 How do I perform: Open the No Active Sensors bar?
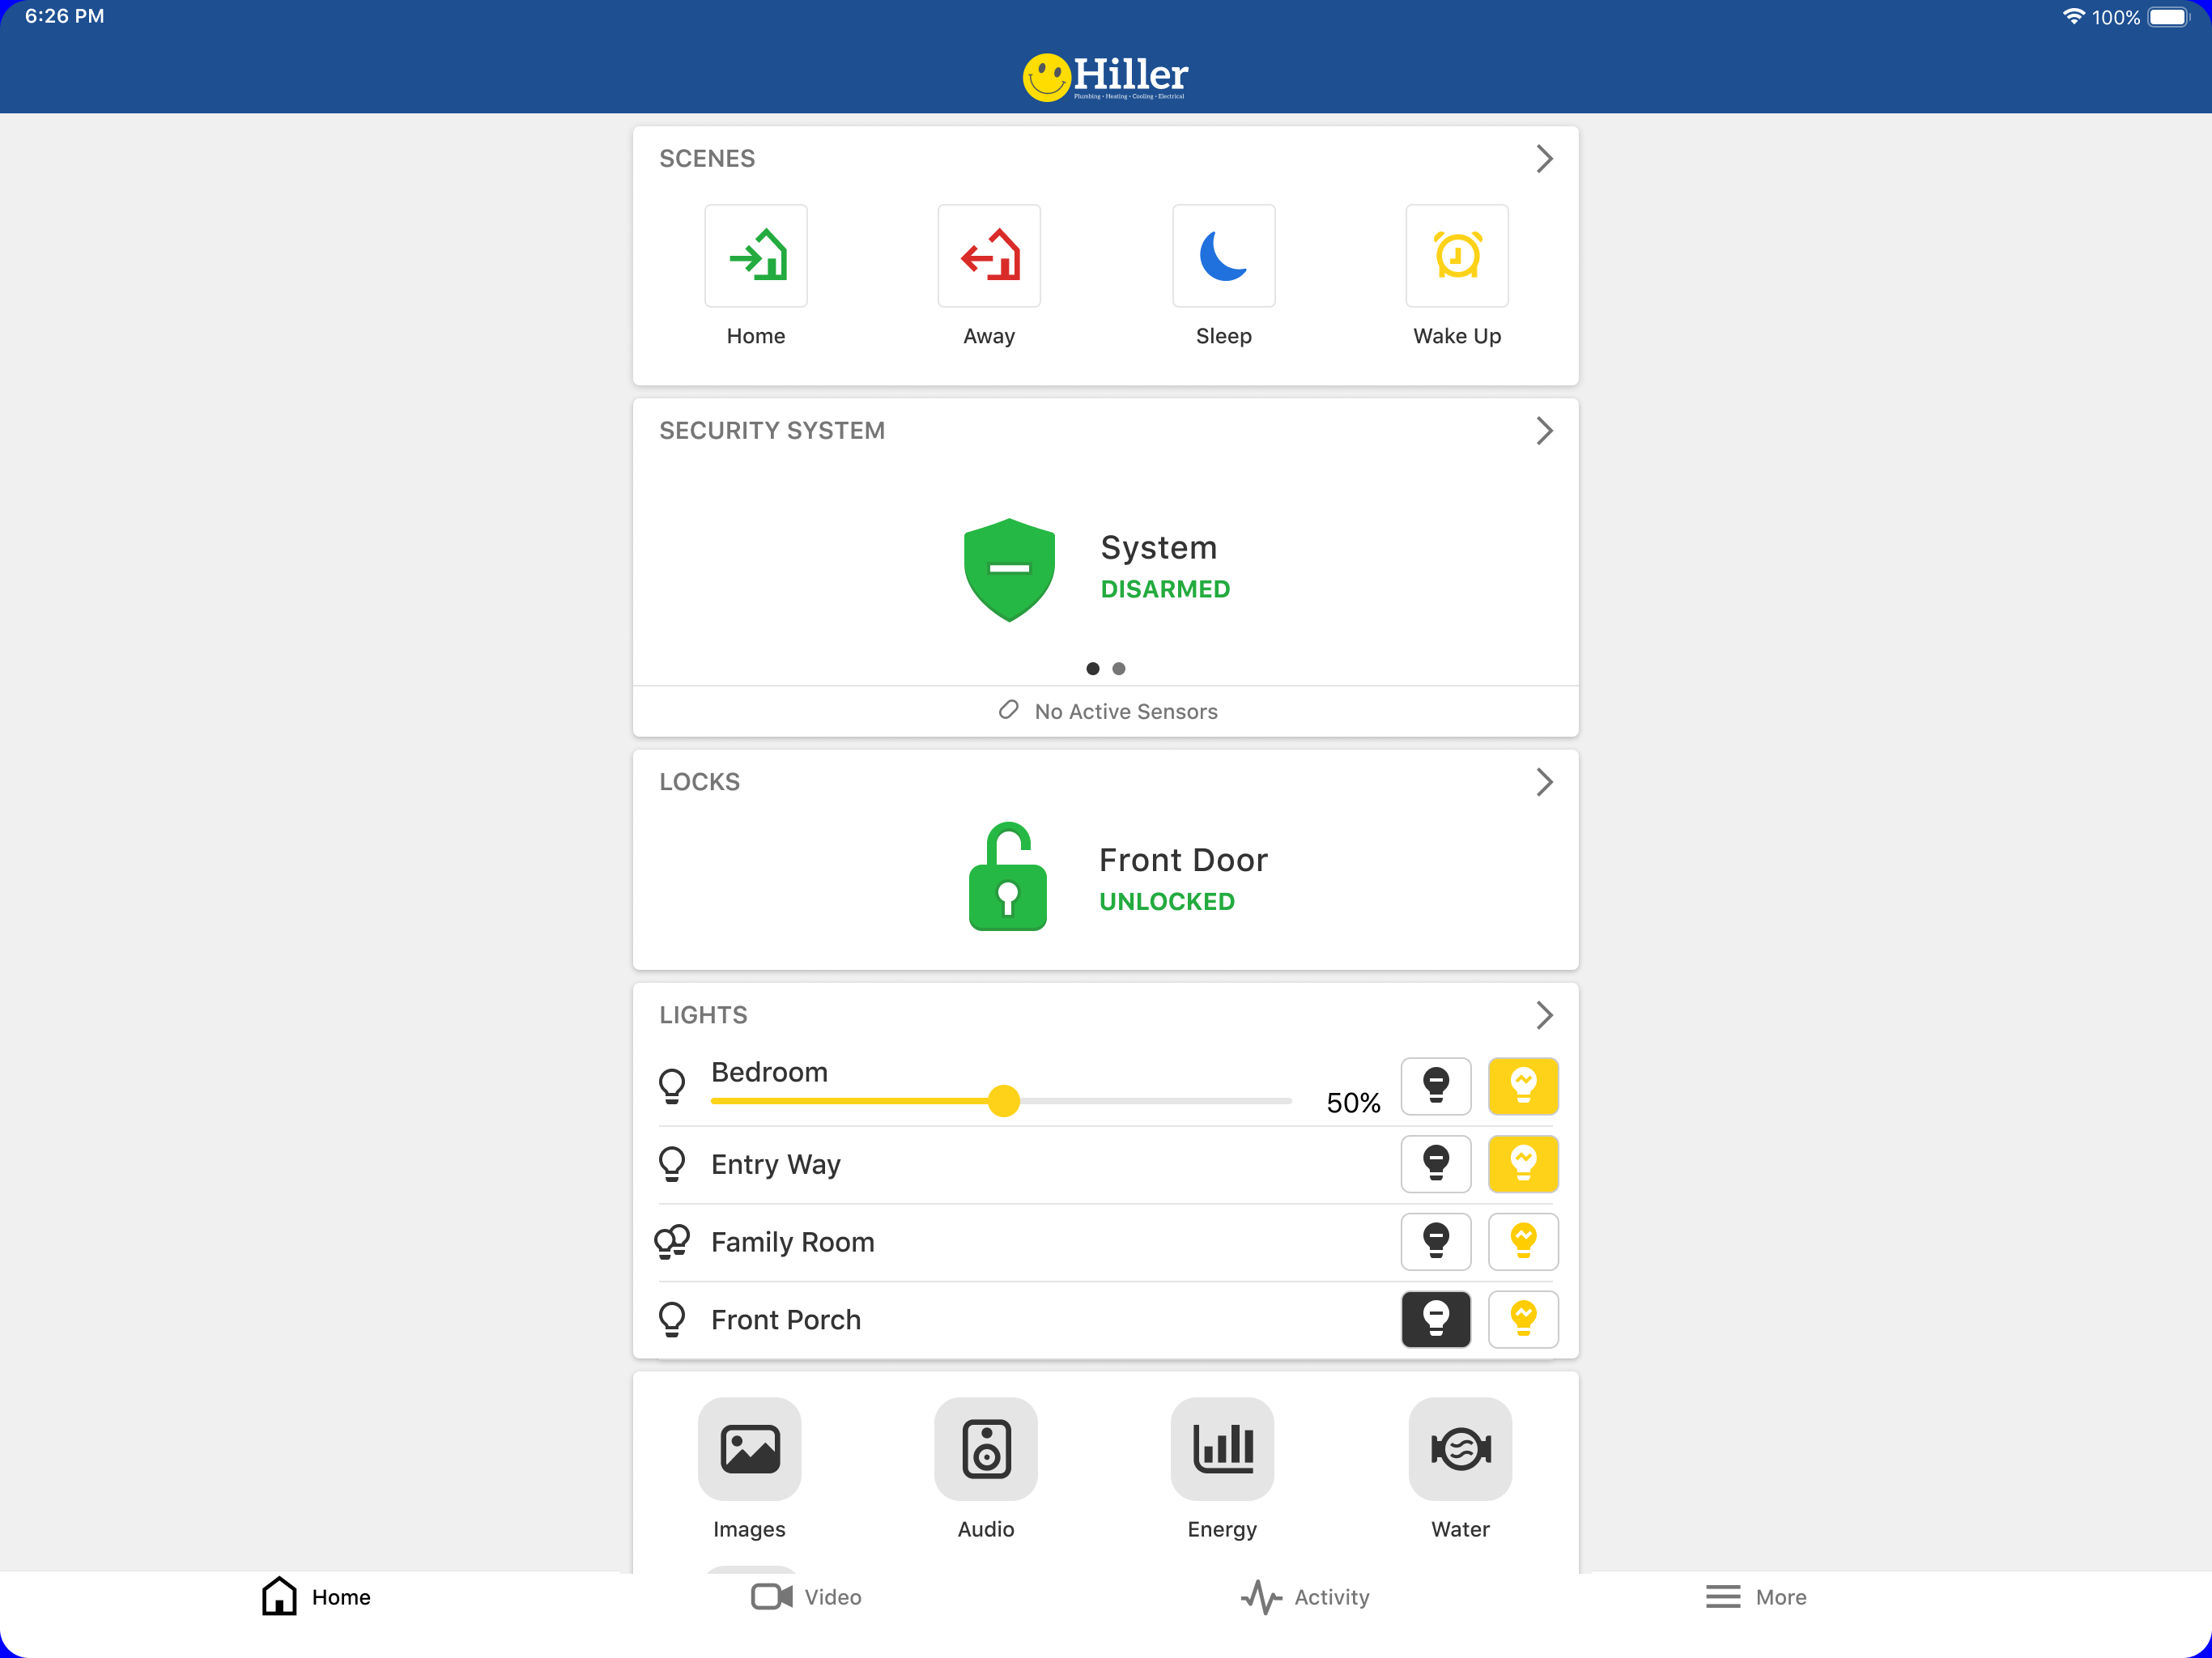1105,711
